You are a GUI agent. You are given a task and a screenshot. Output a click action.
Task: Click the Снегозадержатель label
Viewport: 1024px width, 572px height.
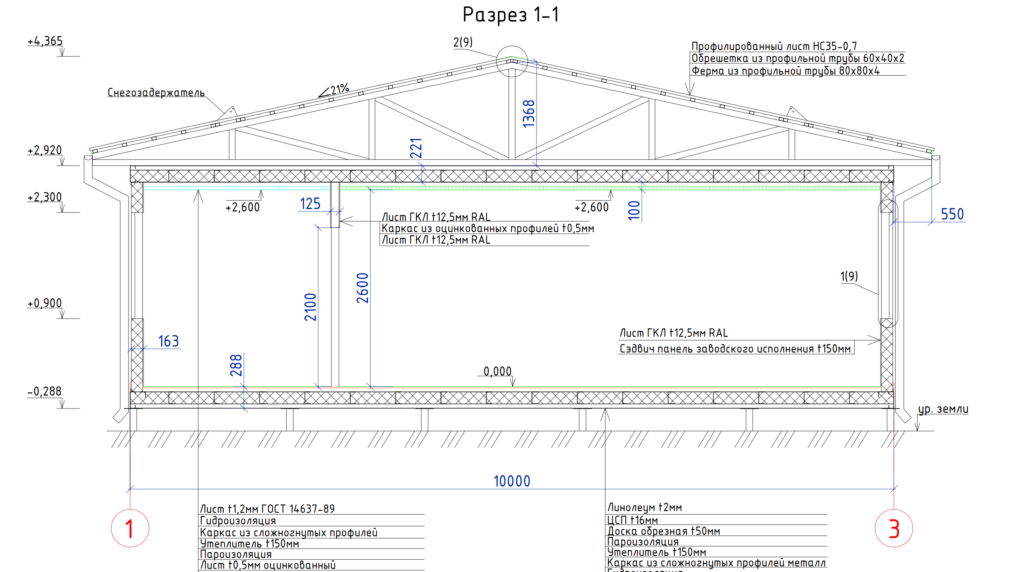coord(155,93)
